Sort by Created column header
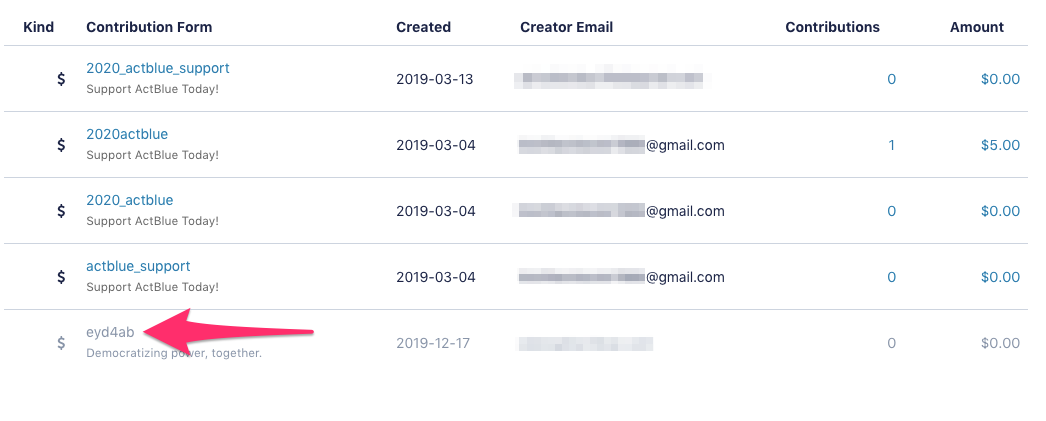 [x=424, y=27]
